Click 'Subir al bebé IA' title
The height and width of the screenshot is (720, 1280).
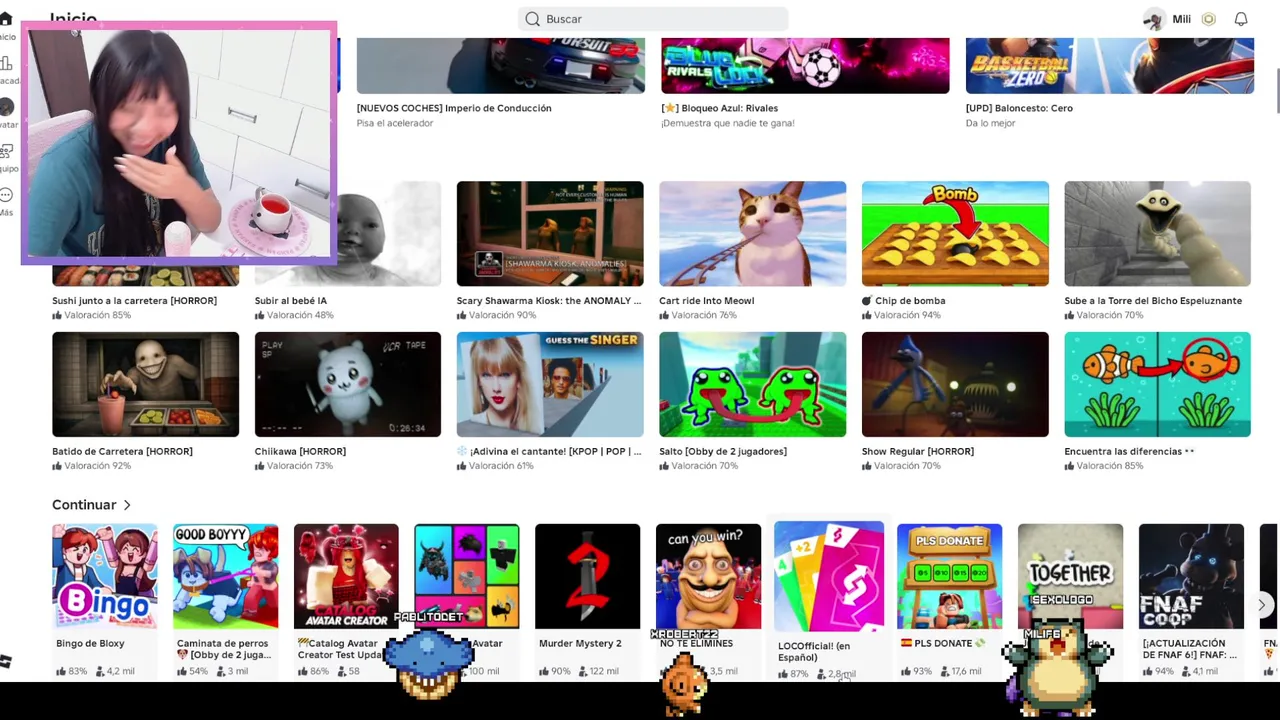pyautogui.click(x=291, y=301)
